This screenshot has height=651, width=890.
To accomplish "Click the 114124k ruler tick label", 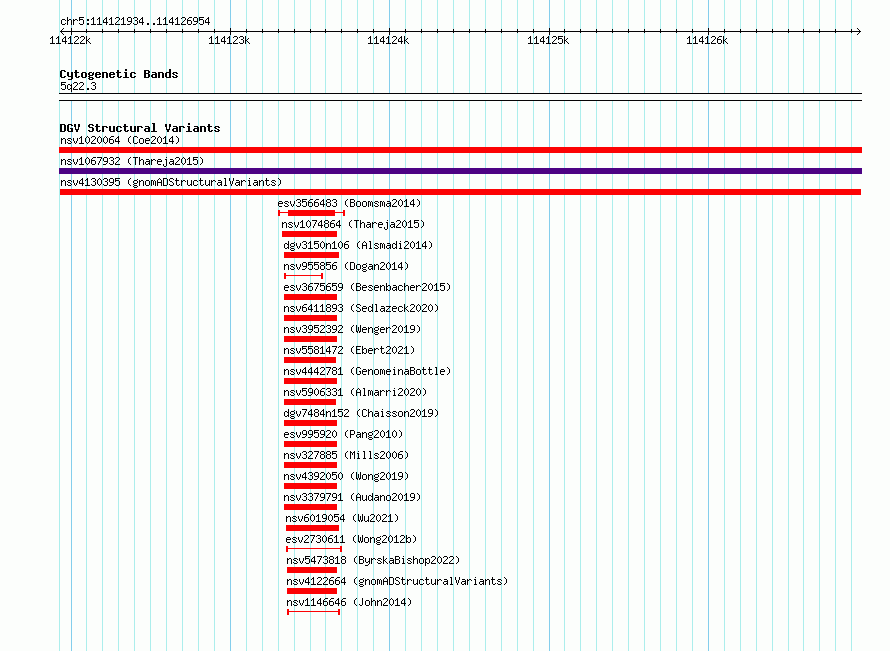I will click(388, 40).
